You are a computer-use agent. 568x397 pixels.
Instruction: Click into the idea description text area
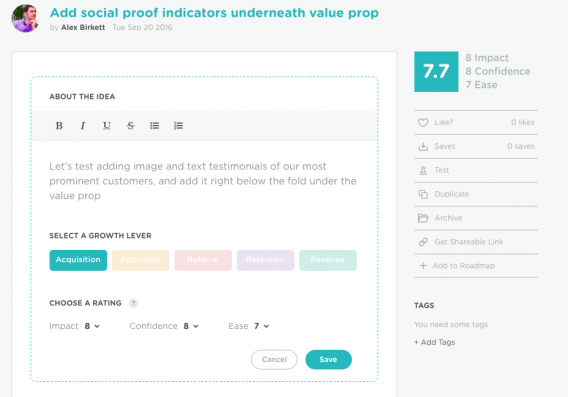[205, 181]
